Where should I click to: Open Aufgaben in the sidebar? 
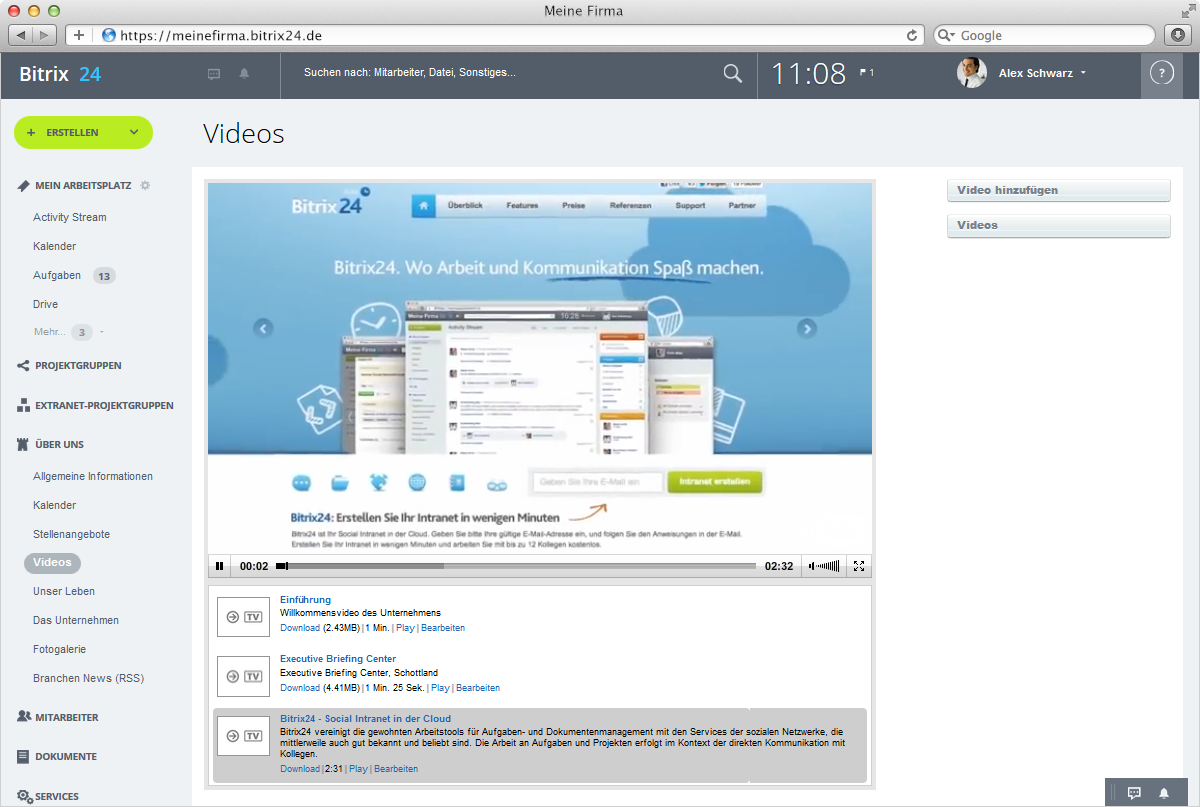(57, 275)
